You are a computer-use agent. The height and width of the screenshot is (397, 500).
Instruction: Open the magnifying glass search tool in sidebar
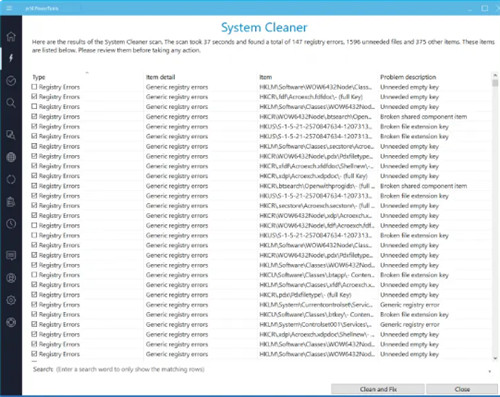tap(11, 103)
